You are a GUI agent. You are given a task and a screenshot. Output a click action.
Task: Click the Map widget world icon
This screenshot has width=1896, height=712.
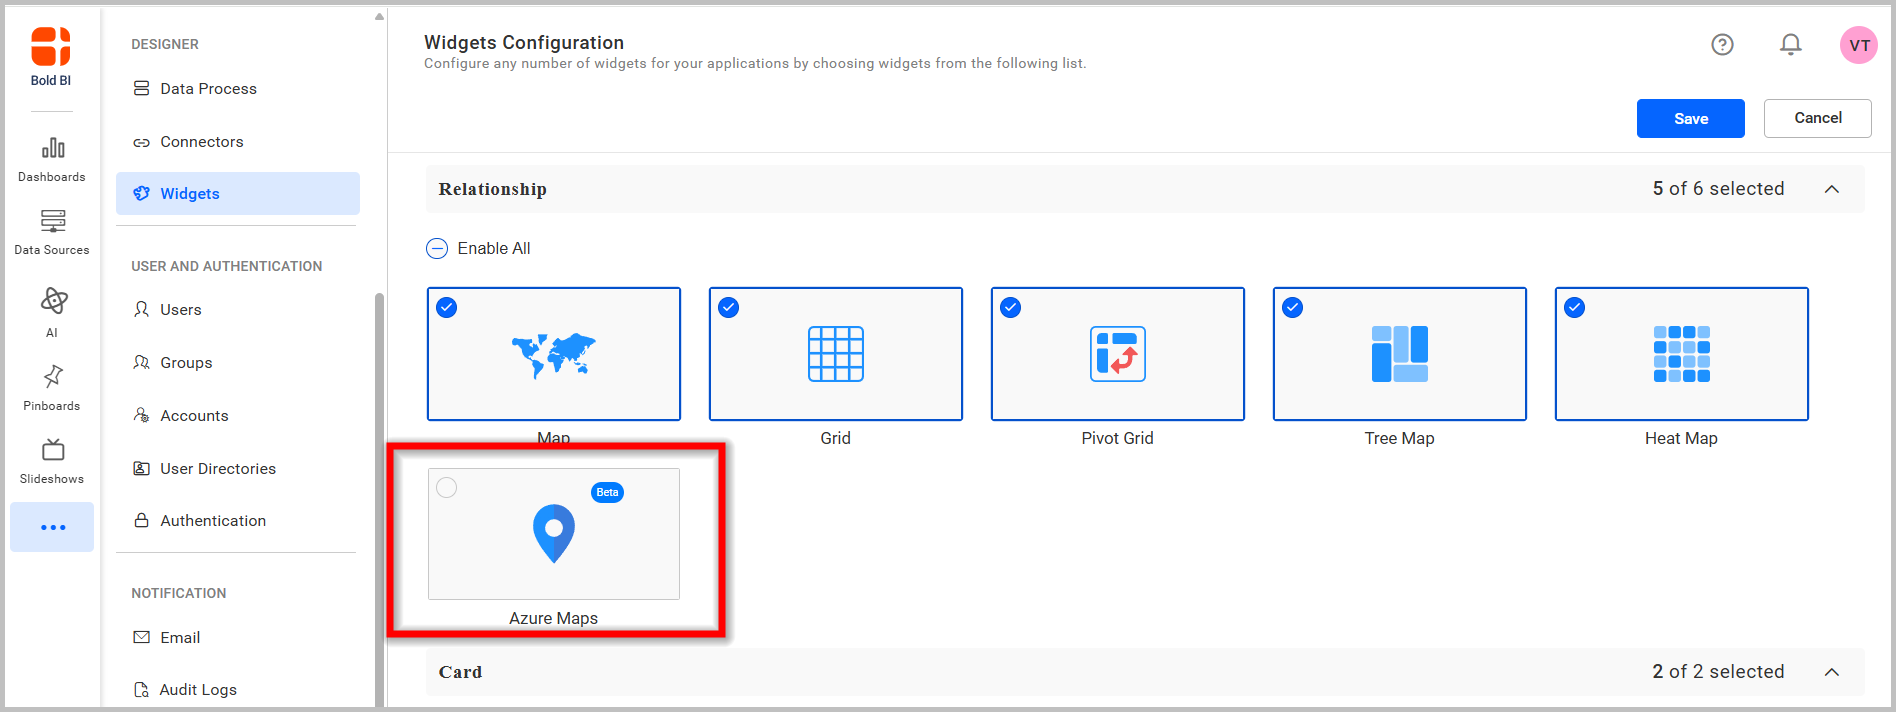553,355
